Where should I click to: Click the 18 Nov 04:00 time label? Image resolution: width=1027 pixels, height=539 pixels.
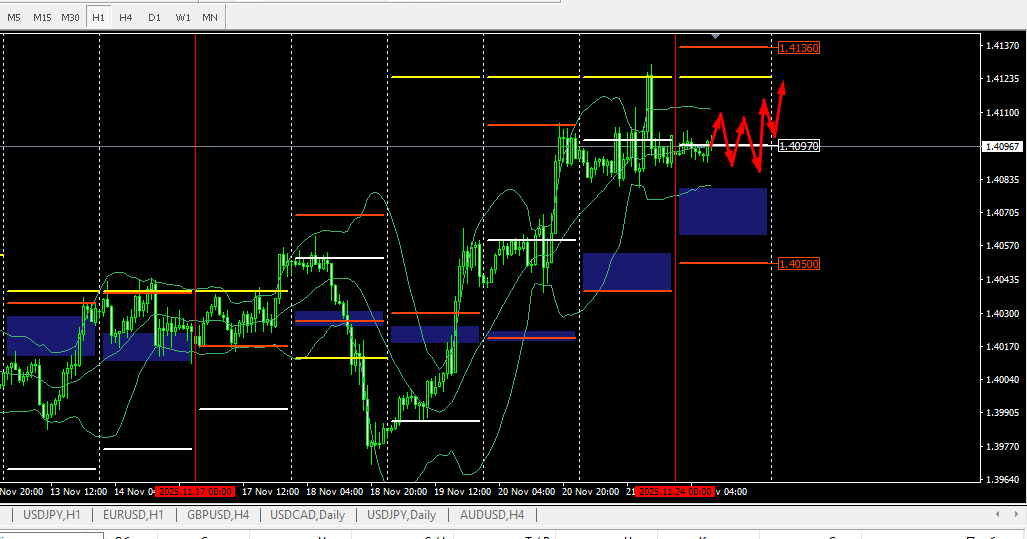point(335,492)
